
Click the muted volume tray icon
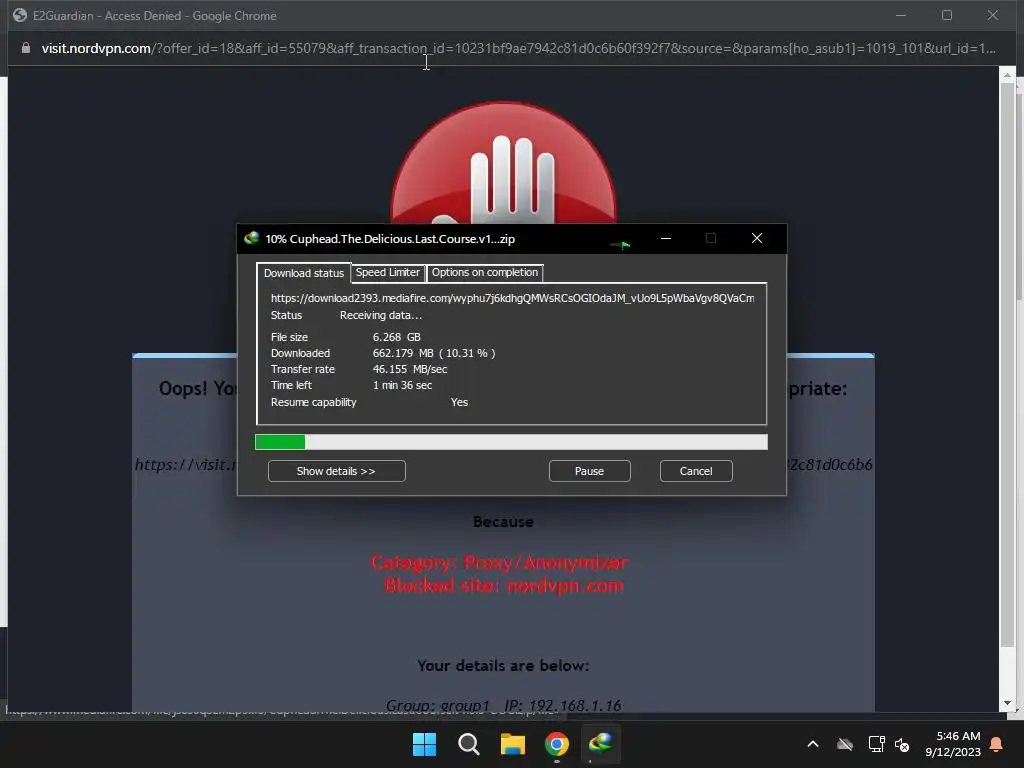tap(903, 744)
